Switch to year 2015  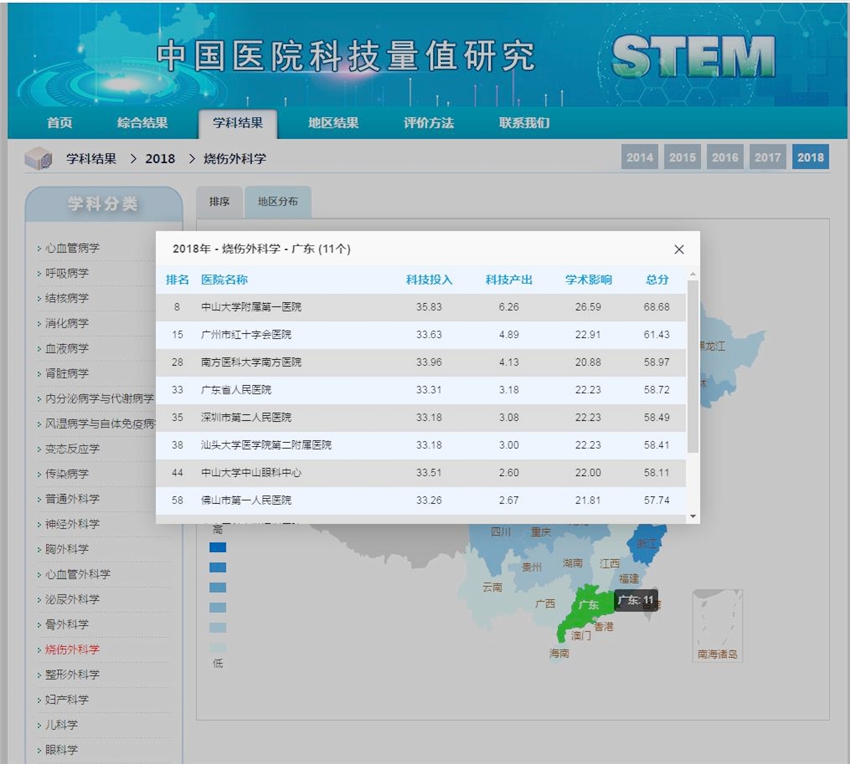pyautogui.click(x=682, y=157)
